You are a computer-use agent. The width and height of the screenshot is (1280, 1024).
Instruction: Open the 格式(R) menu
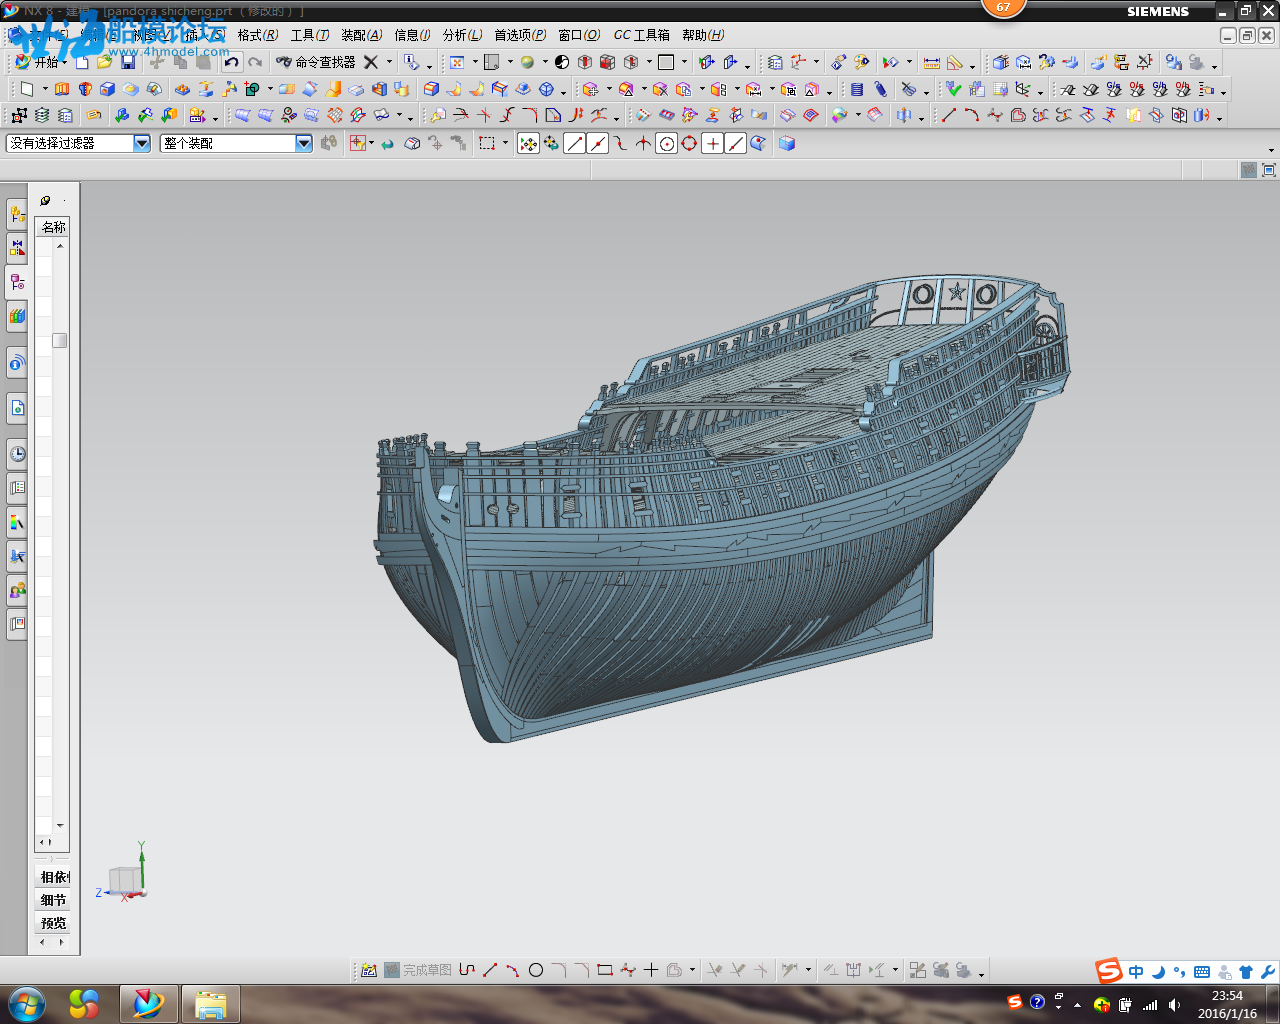click(x=258, y=35)
